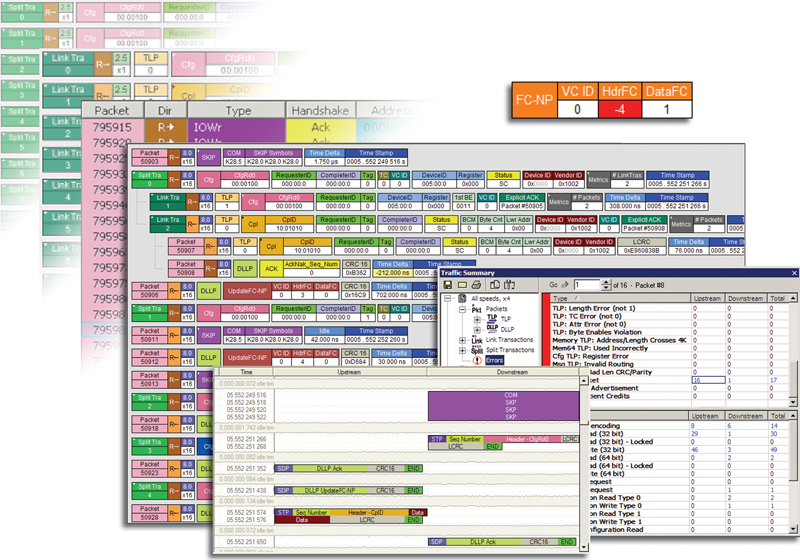800x560 pixels.
Task: Click the DataFC value 1 cell in FC-NP box
Action: click(666, 109)
